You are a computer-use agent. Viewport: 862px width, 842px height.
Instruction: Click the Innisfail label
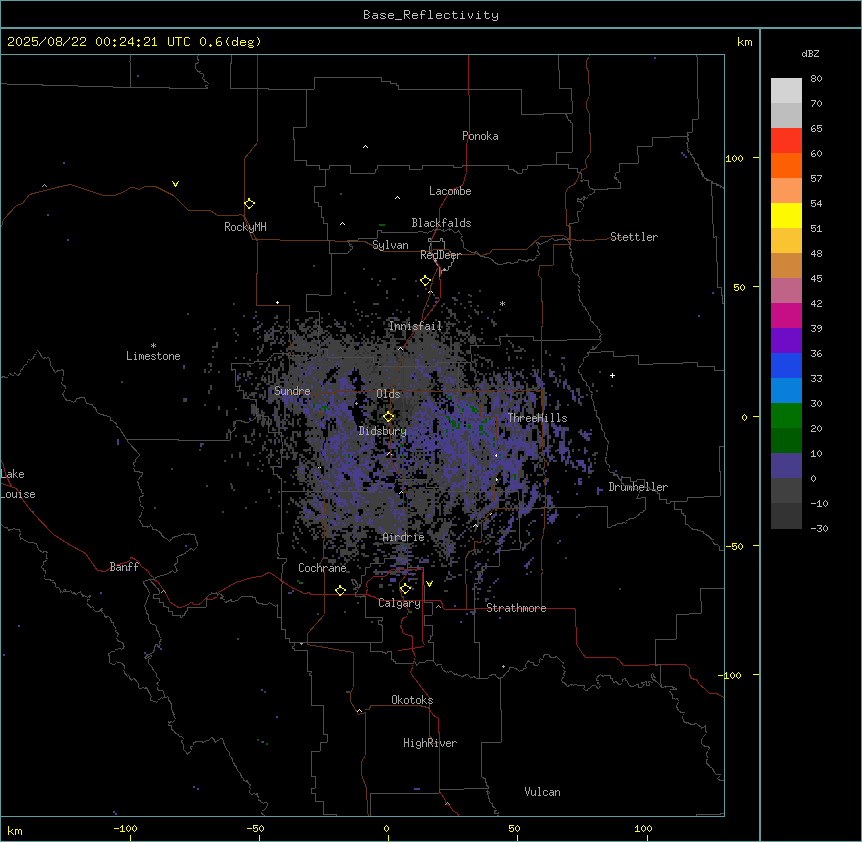415,326
